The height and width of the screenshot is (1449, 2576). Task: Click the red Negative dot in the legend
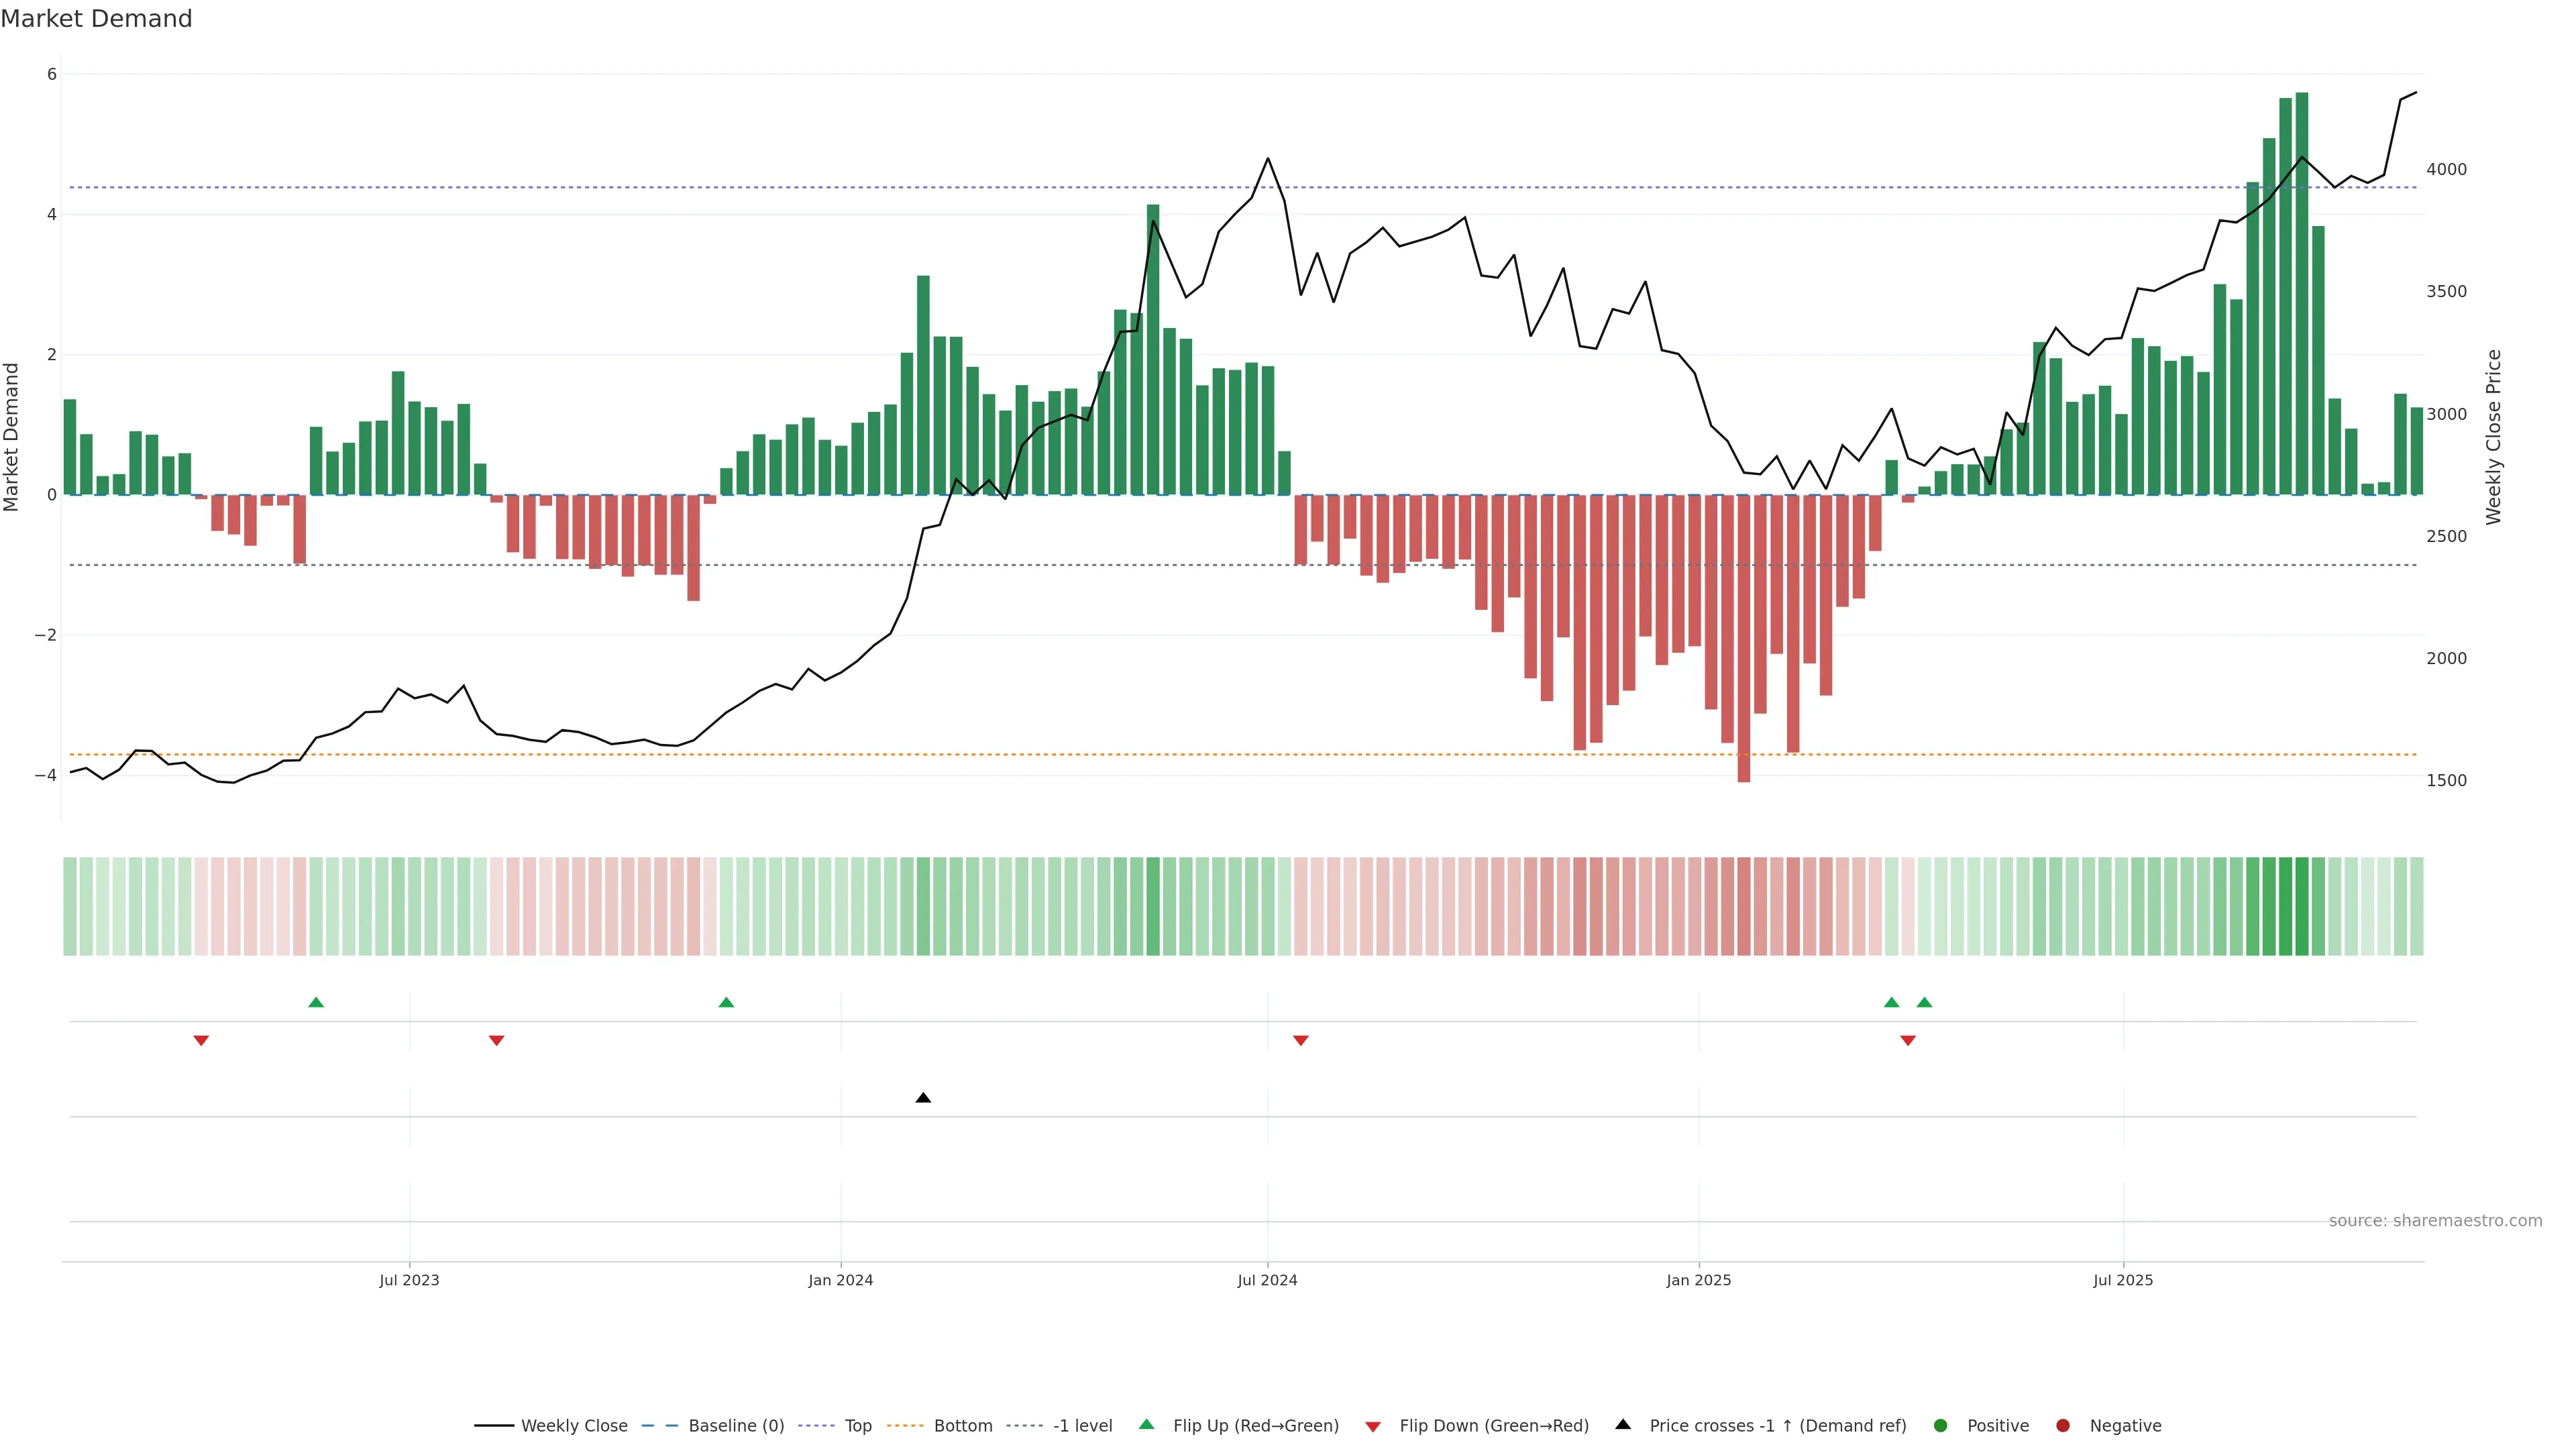point(2063,1426)
